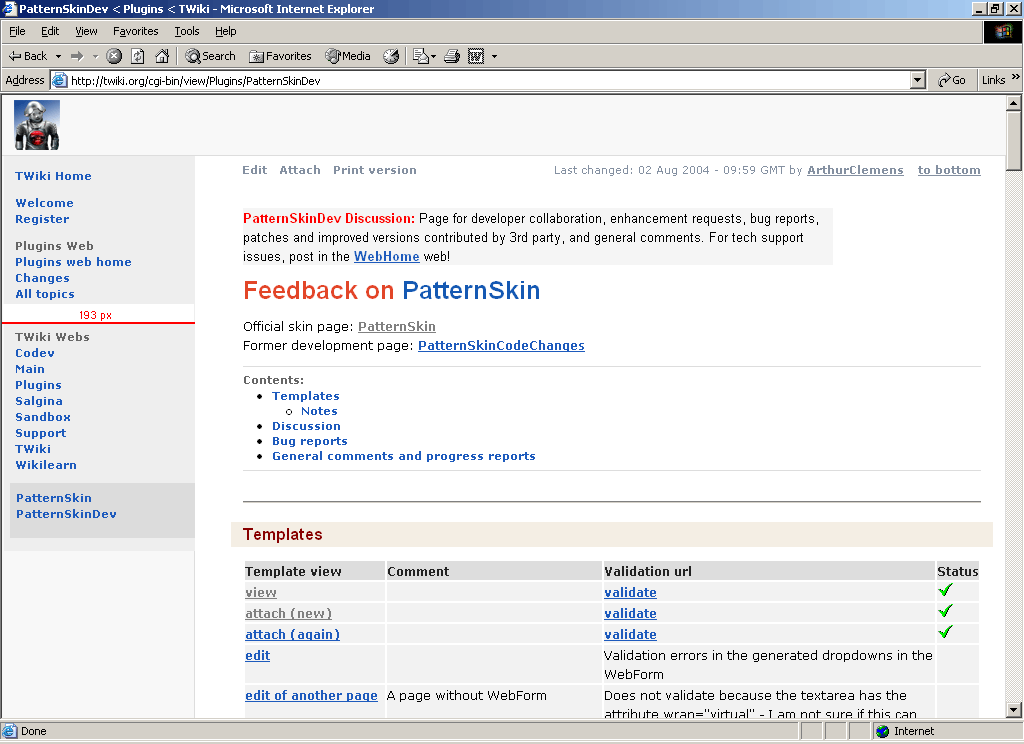This screenshot has height=744, width=1024.
Task: Click the Mail toolbar icon
Action: 421,56
